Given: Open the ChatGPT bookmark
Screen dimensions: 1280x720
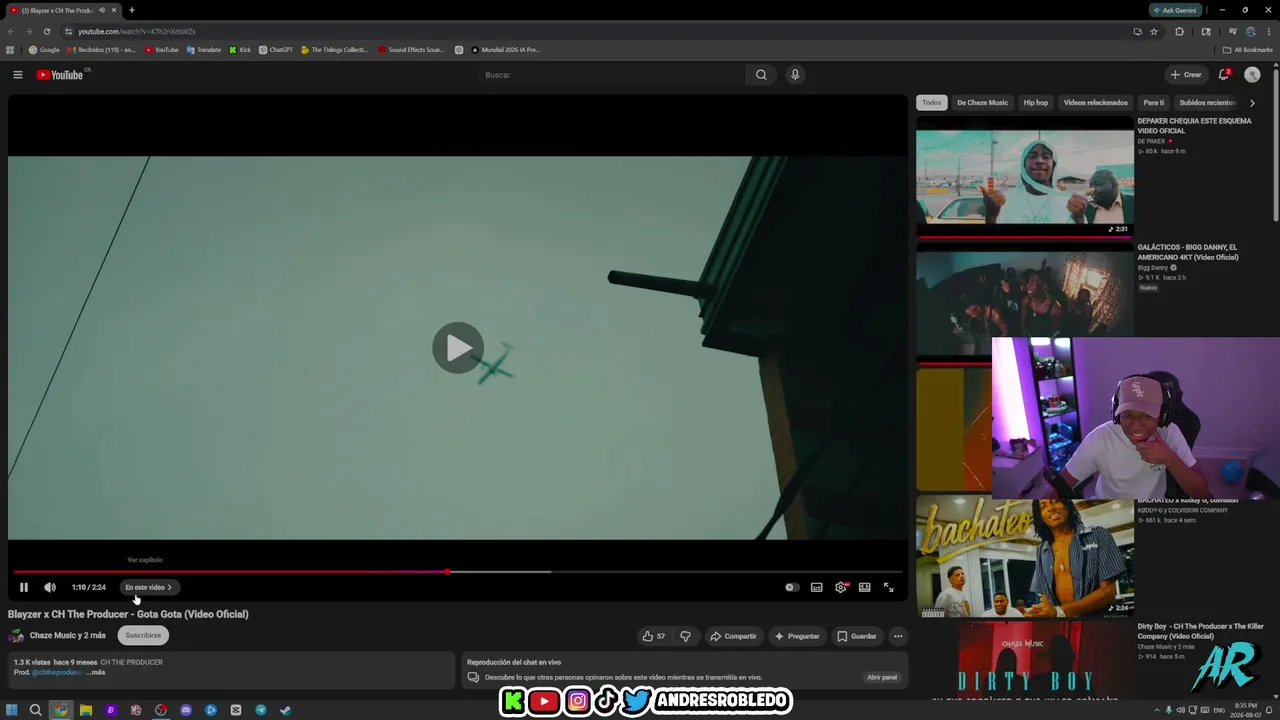Looking at the screenshot, I should click(x=276, y=50).
